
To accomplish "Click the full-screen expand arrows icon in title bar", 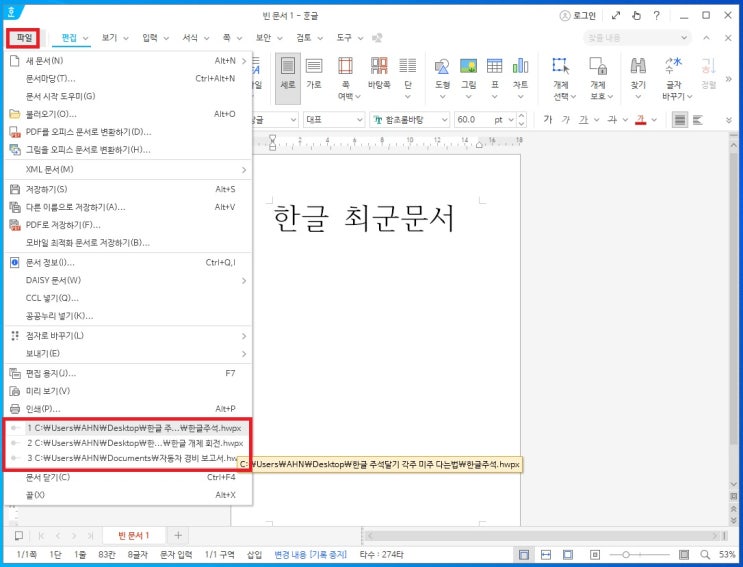I will [616, 16].
